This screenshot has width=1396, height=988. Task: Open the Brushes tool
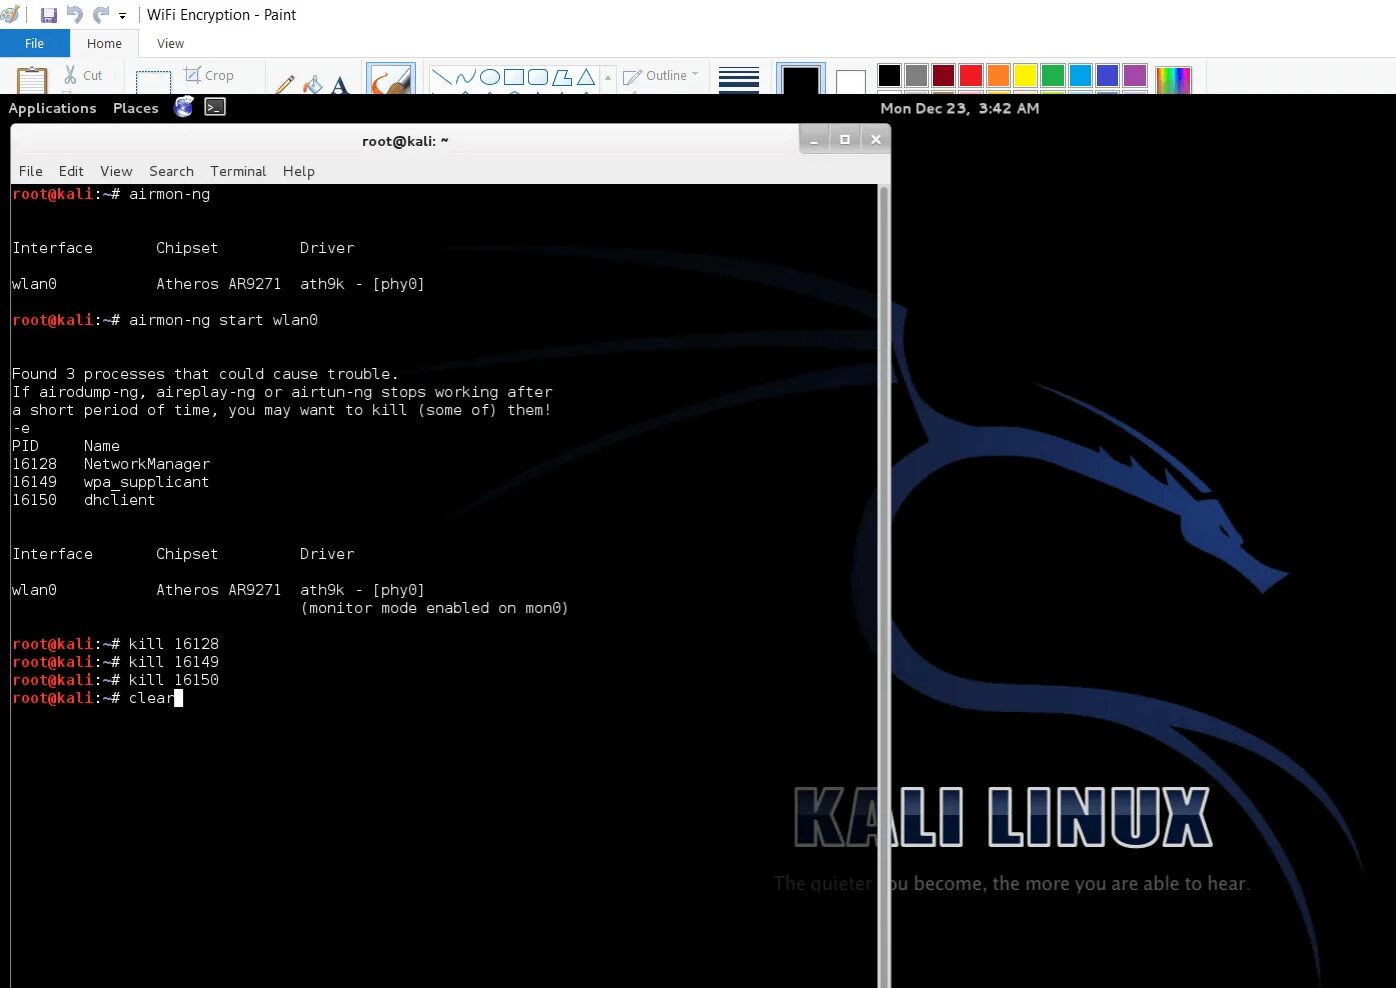pos(390,80)
